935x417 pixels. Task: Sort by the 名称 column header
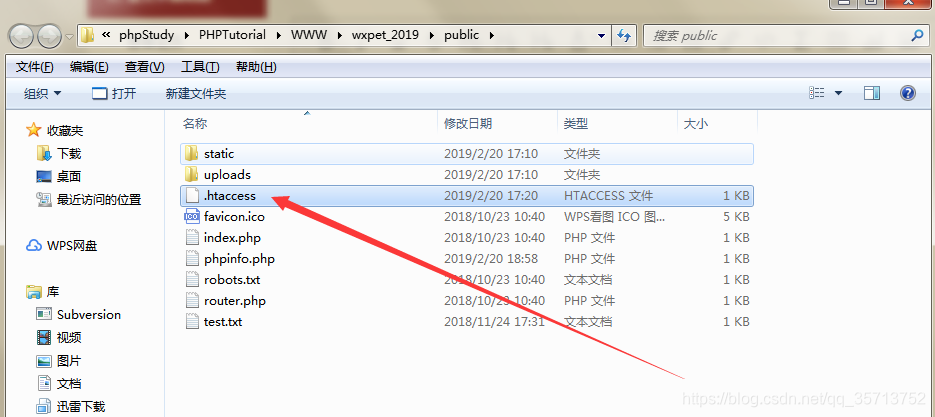194,123
